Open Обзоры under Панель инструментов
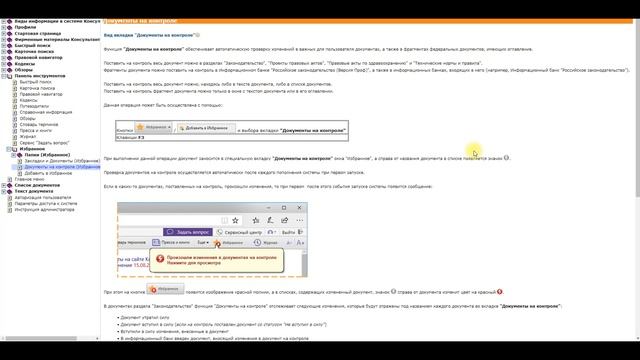 point(27,118)
